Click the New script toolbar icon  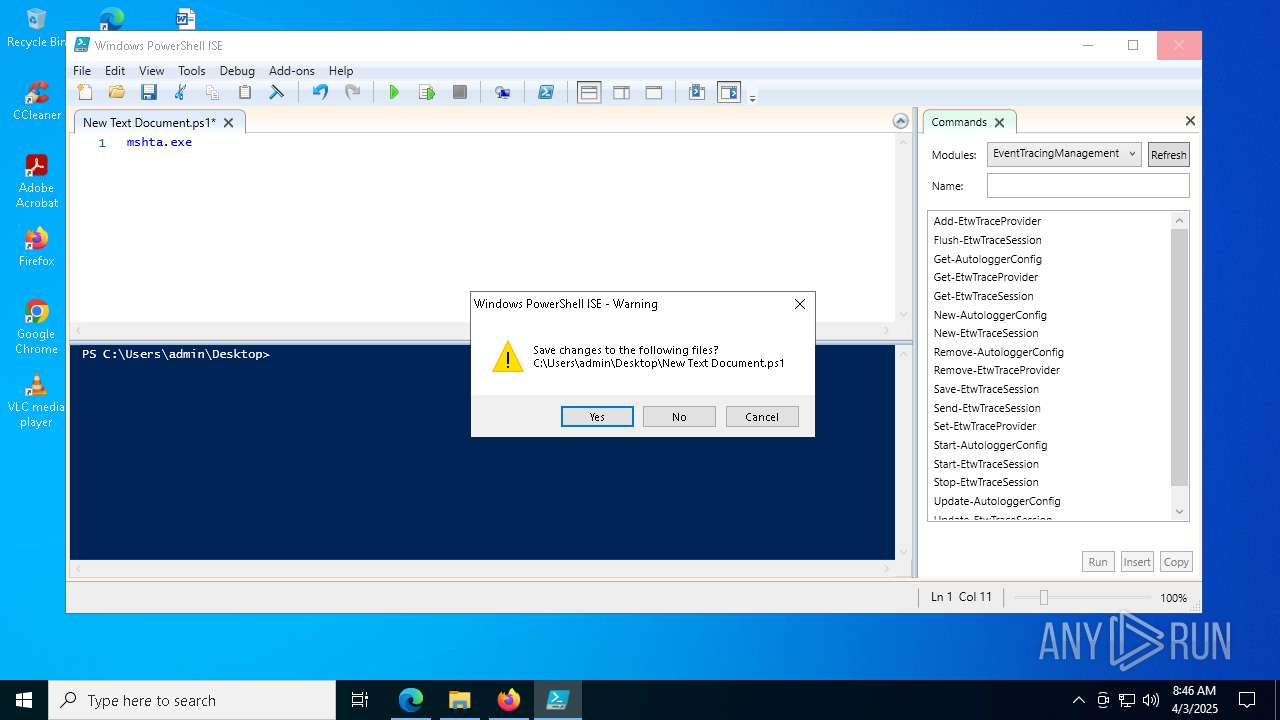[x=85, y=92]
